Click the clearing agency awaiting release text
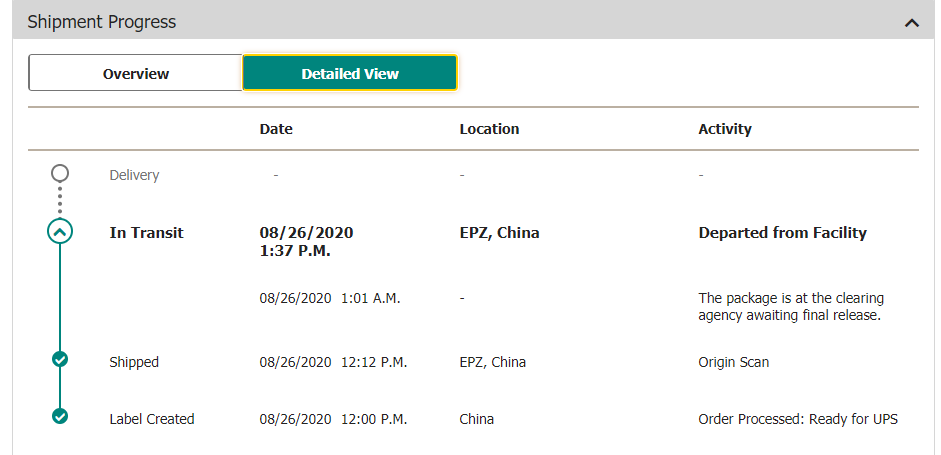 click(790, 307)
